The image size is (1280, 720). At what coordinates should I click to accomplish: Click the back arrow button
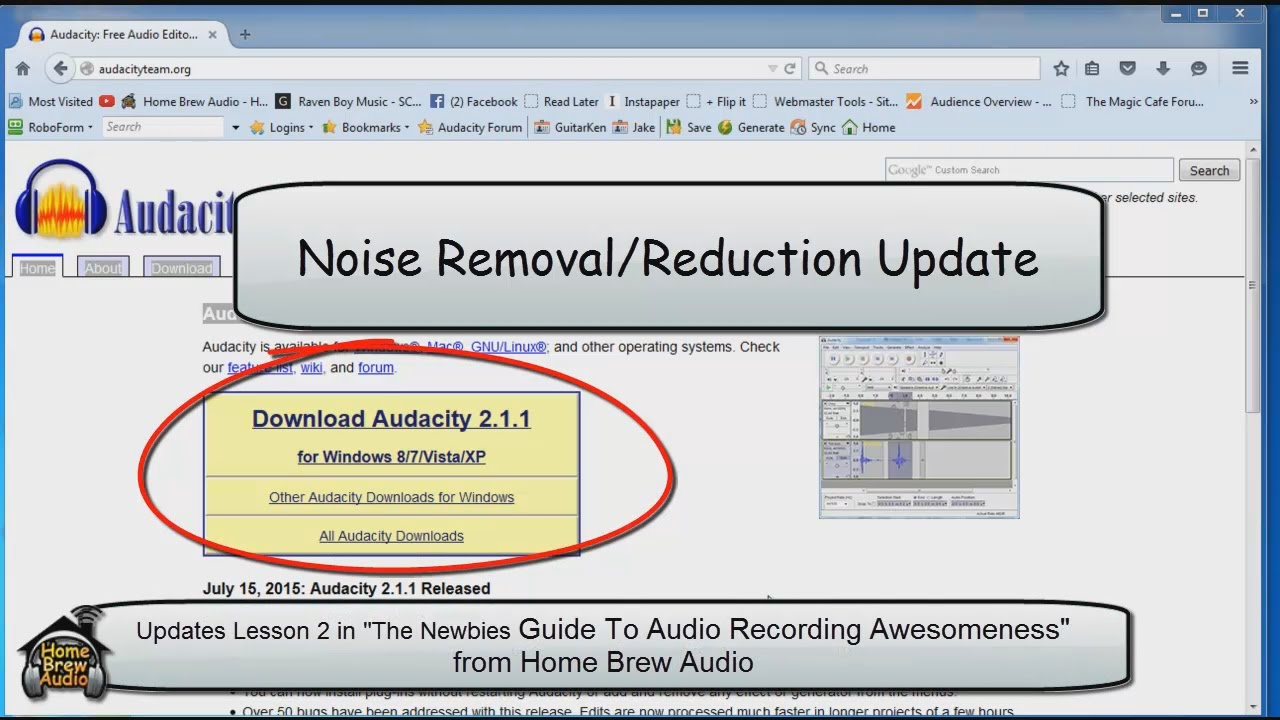[60, 69]
